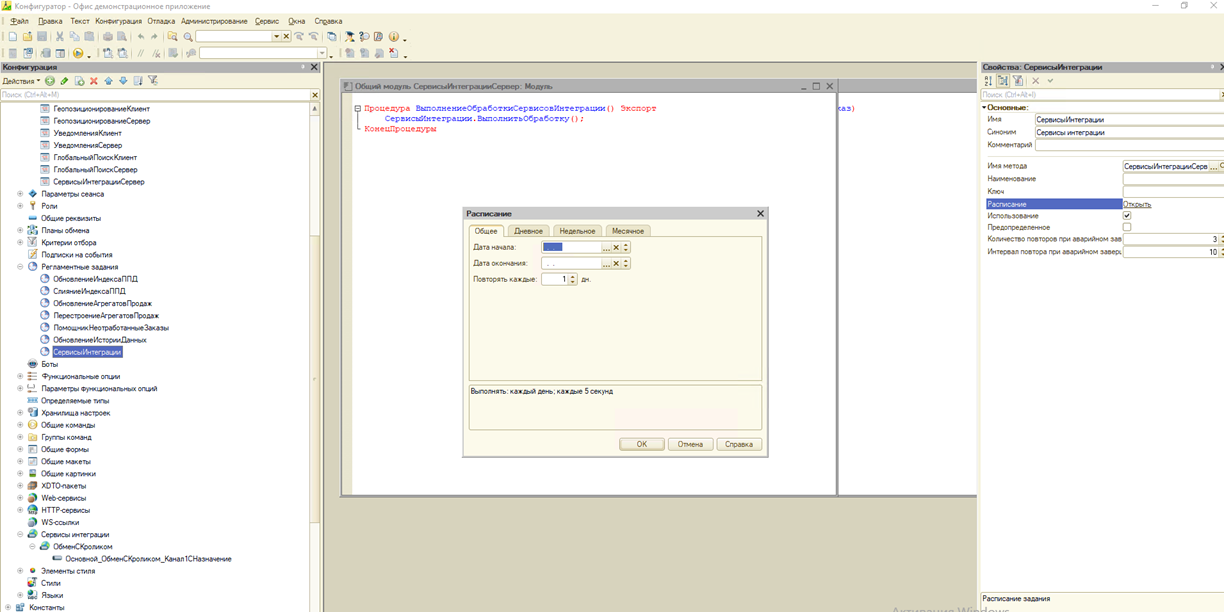This screenshot has width=1224, height=612.
Task: Toggle the Использование checkbox
Action: click(1127, 216)
